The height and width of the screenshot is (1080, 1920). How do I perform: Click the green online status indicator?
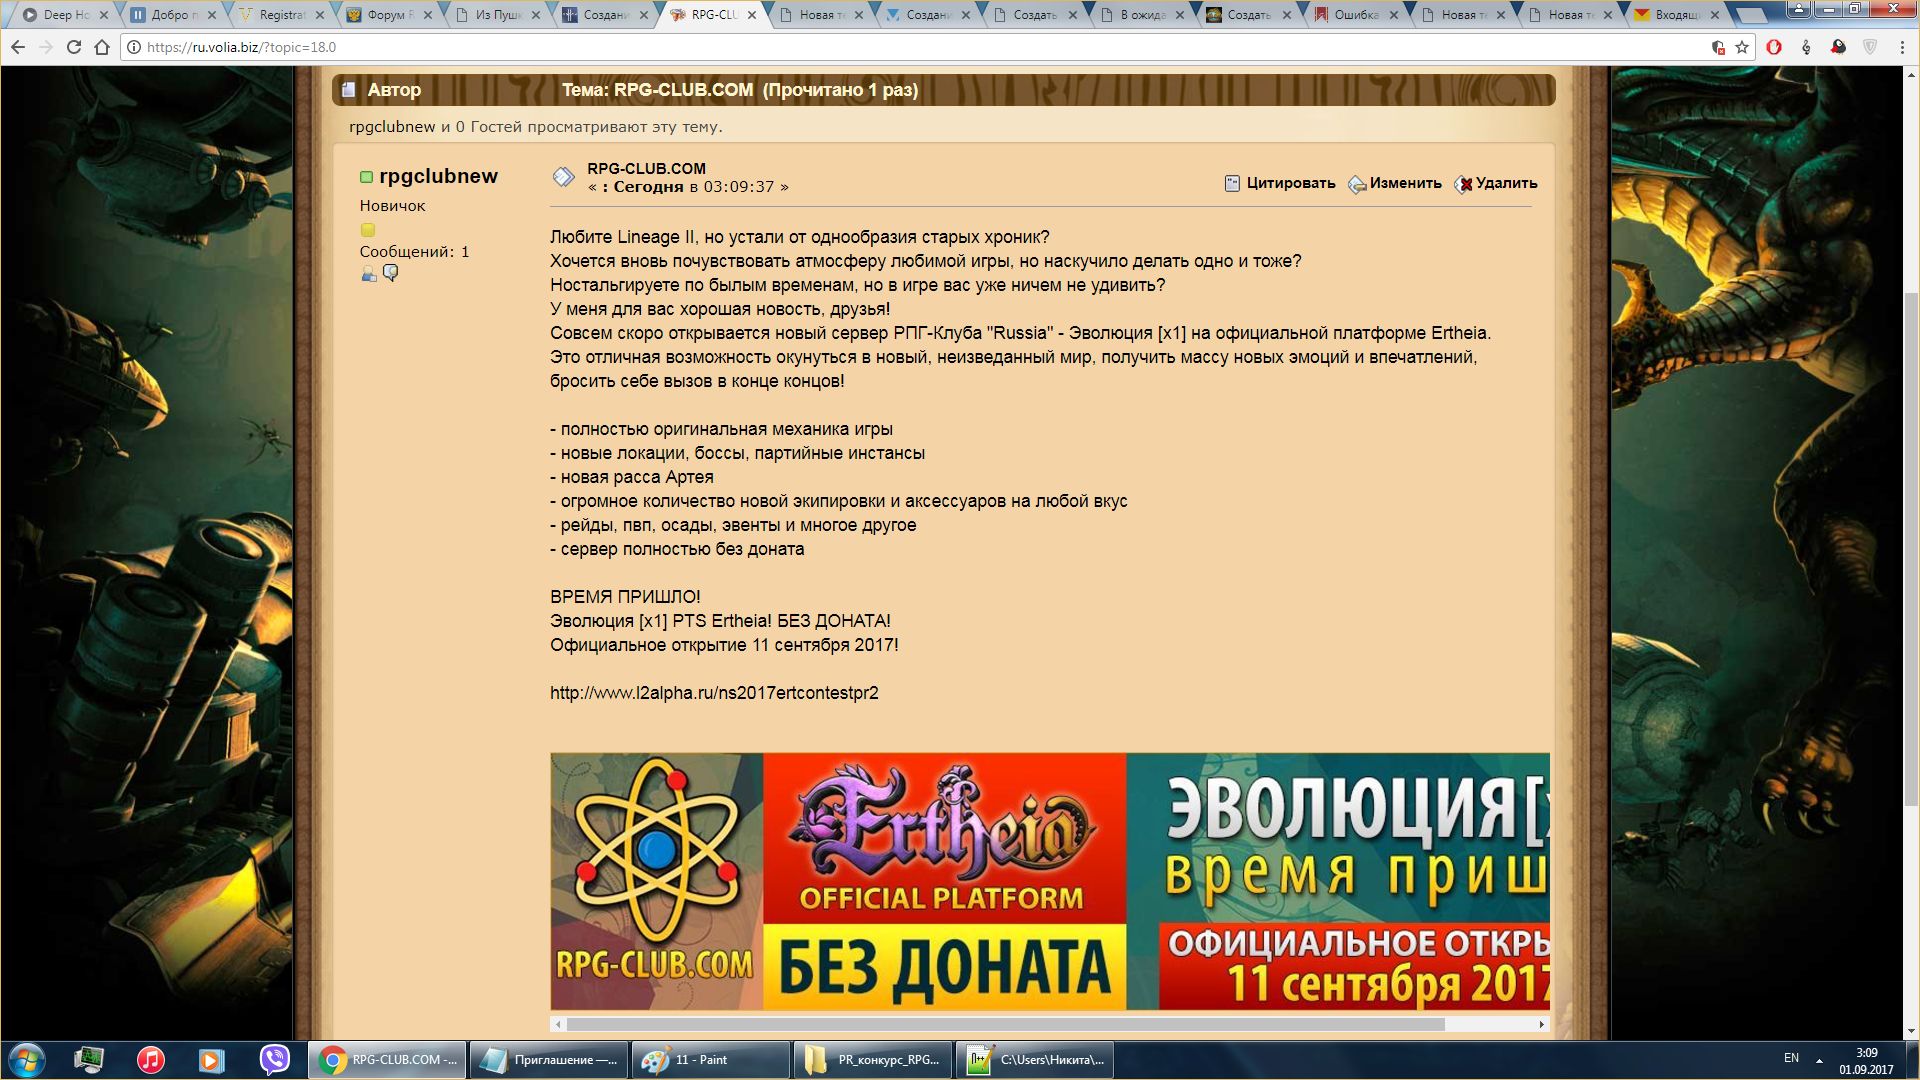(366, 177)
